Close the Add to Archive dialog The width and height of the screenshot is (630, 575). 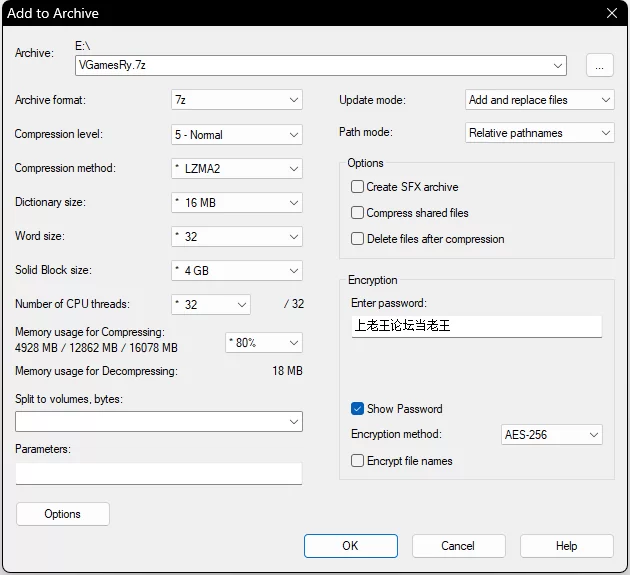tap(611, 13)
